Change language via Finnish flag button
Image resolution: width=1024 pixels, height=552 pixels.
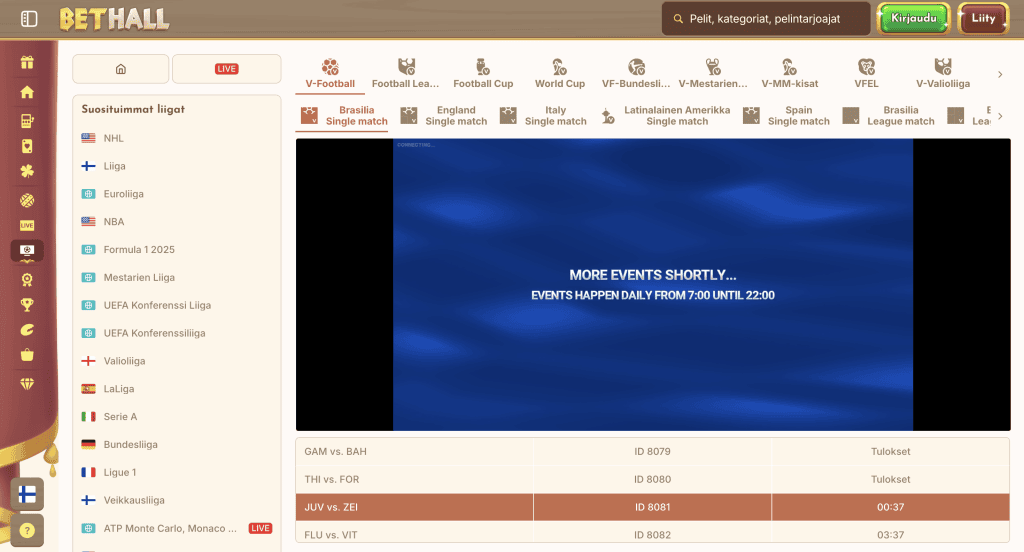click(27, 495)
